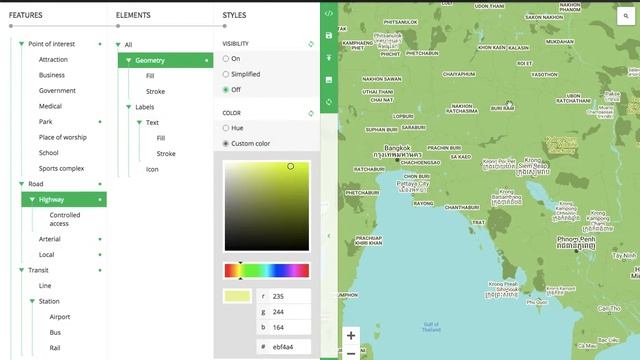Screen dimensions: 640x360
Task: Select the Icon element
Action: click(152, 169)
